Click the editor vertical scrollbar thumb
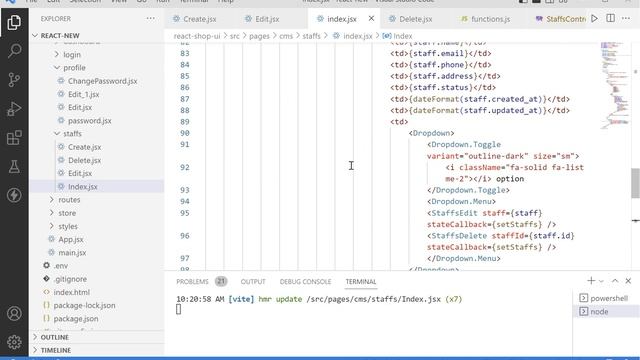Image resolution: width=640 pixels, height=360 pixels. point(636,182)
